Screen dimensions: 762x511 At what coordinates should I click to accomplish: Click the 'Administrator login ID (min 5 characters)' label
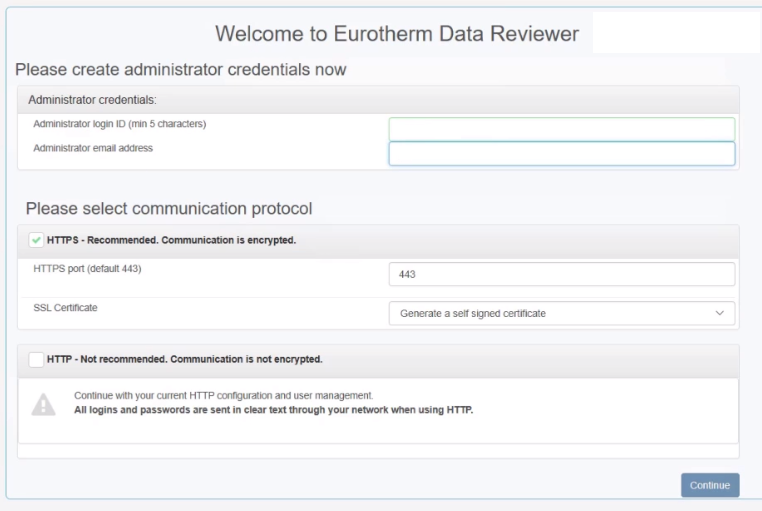tap(120, 124)
